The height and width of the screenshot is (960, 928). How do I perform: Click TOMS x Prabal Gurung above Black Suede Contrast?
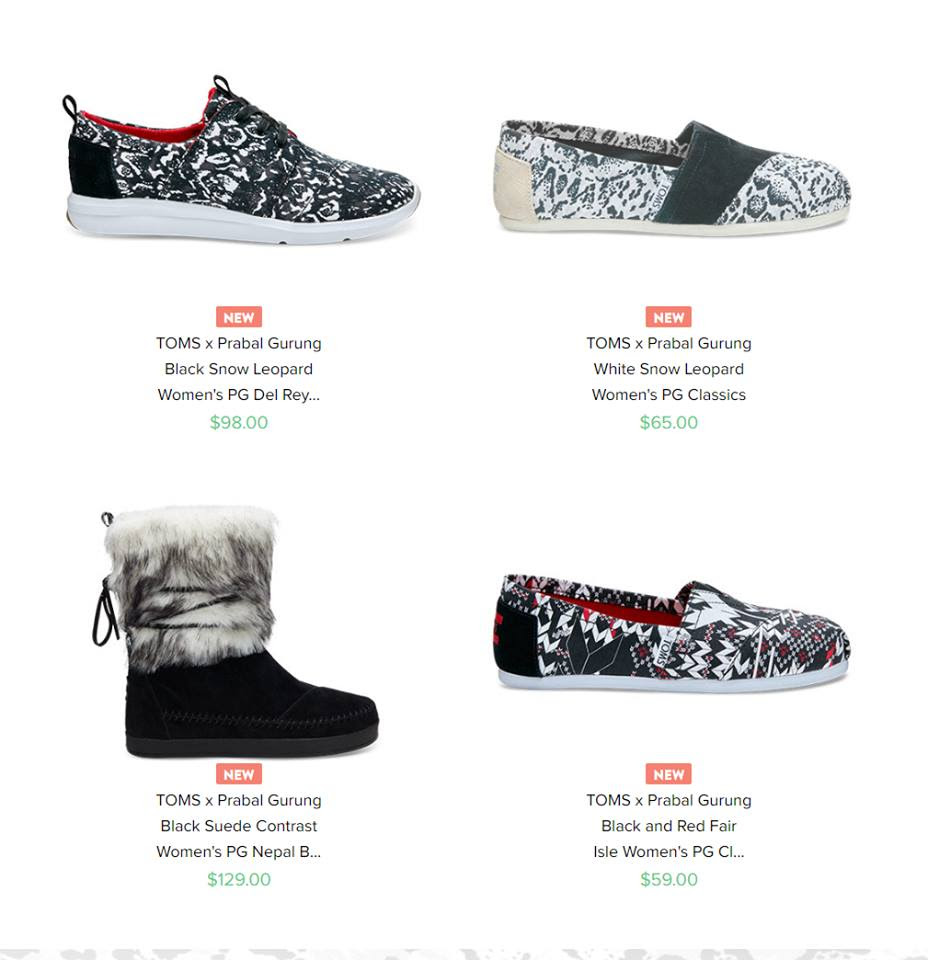pyautogui.click(x=239, y=800)
